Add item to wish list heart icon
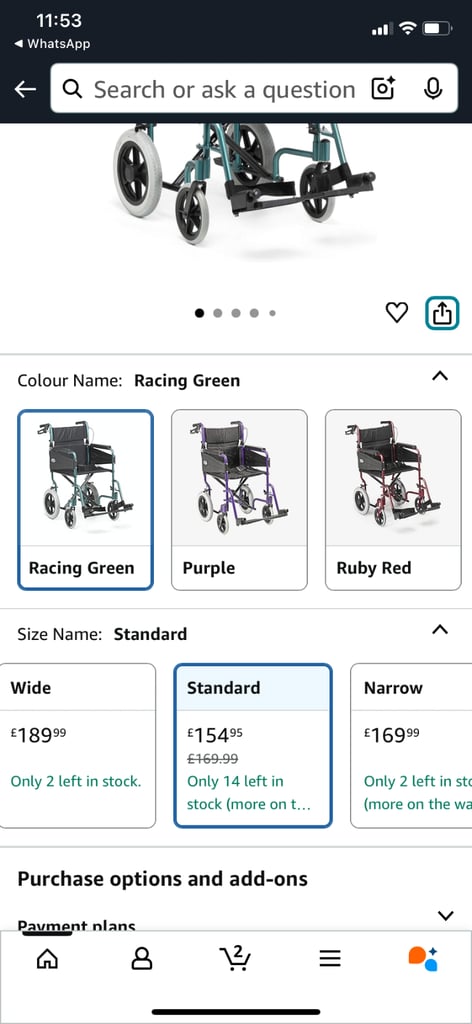The width and height of the screenshot is (472, 1024). point(396,313)
